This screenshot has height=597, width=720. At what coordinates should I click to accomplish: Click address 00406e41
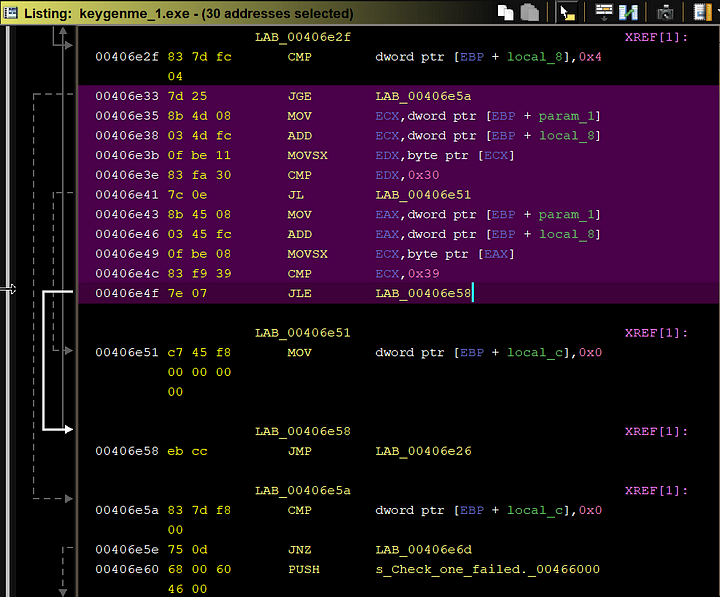(x=127, y=195)
